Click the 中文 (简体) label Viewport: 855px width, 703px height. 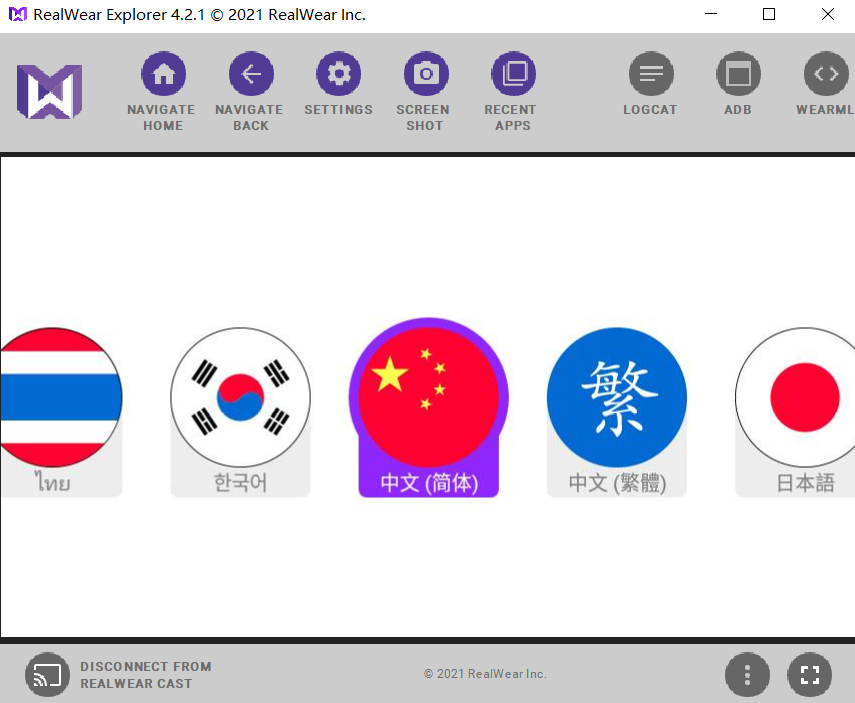point(428,483)
